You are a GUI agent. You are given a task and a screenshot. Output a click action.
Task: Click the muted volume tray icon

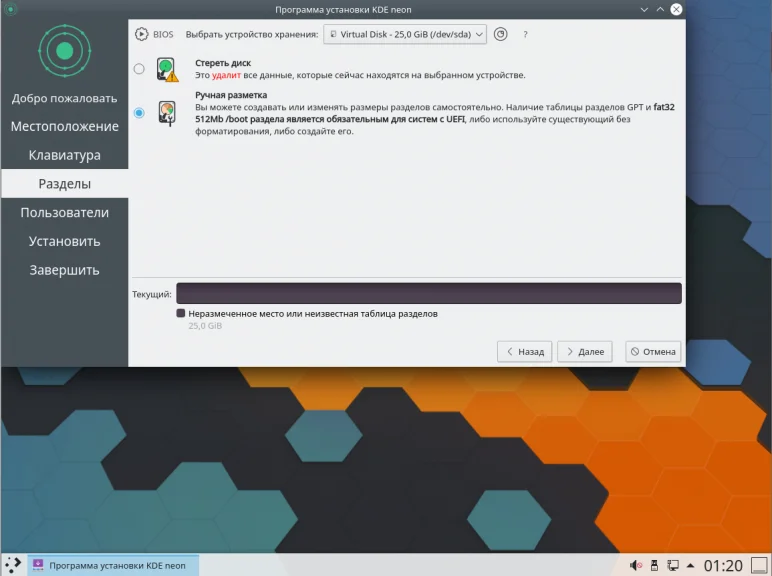click(x=636, y=565)
